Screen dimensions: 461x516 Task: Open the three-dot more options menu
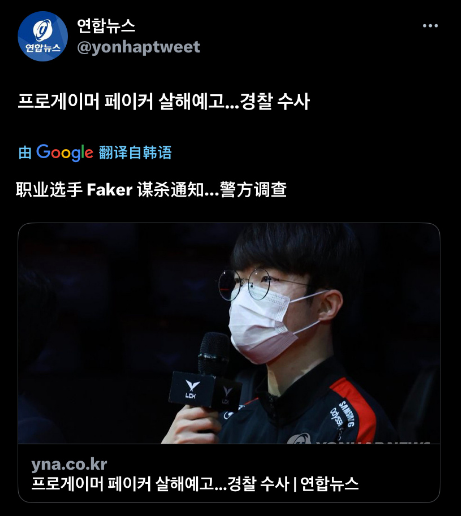point(430,26)
